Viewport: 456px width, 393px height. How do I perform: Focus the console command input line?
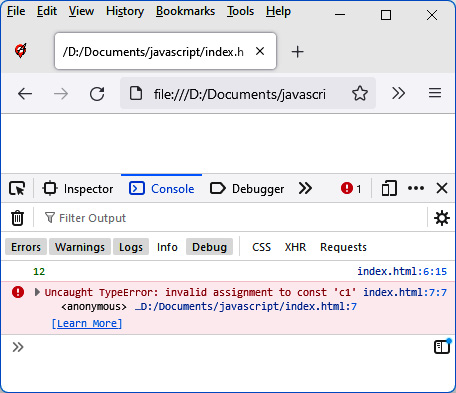coord(227,347)
